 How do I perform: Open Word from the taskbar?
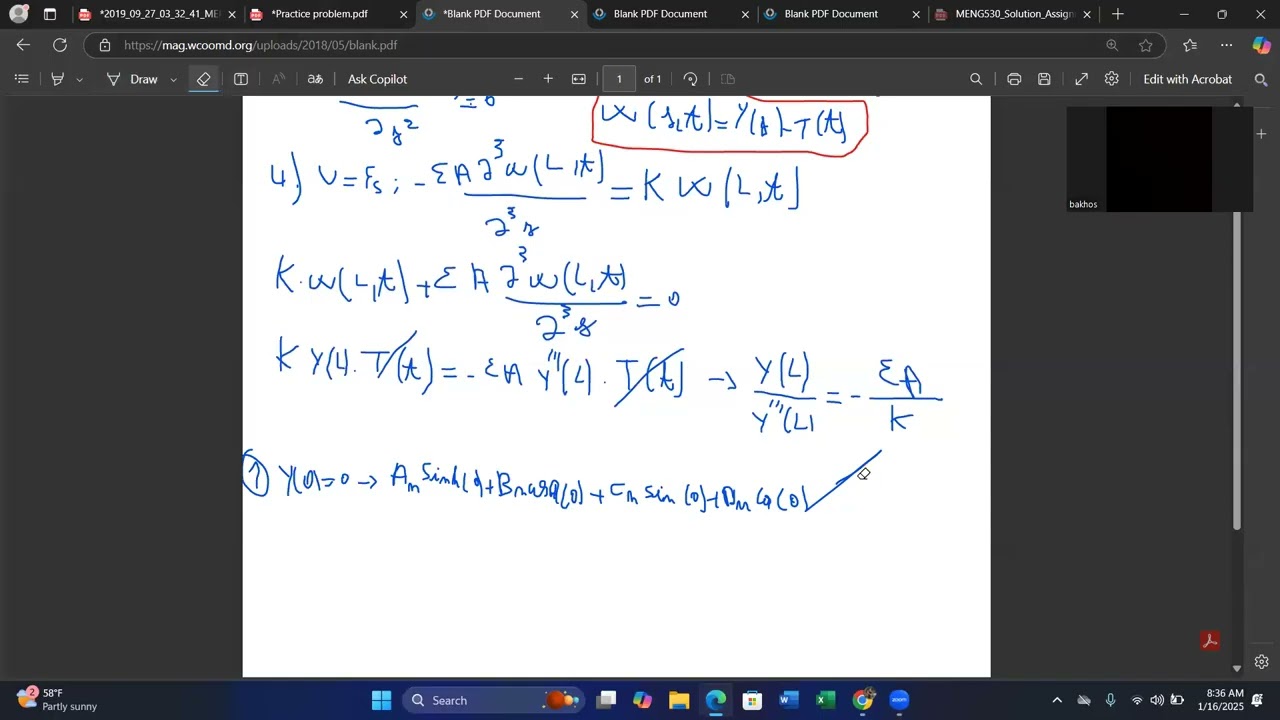tap(789, 700)
